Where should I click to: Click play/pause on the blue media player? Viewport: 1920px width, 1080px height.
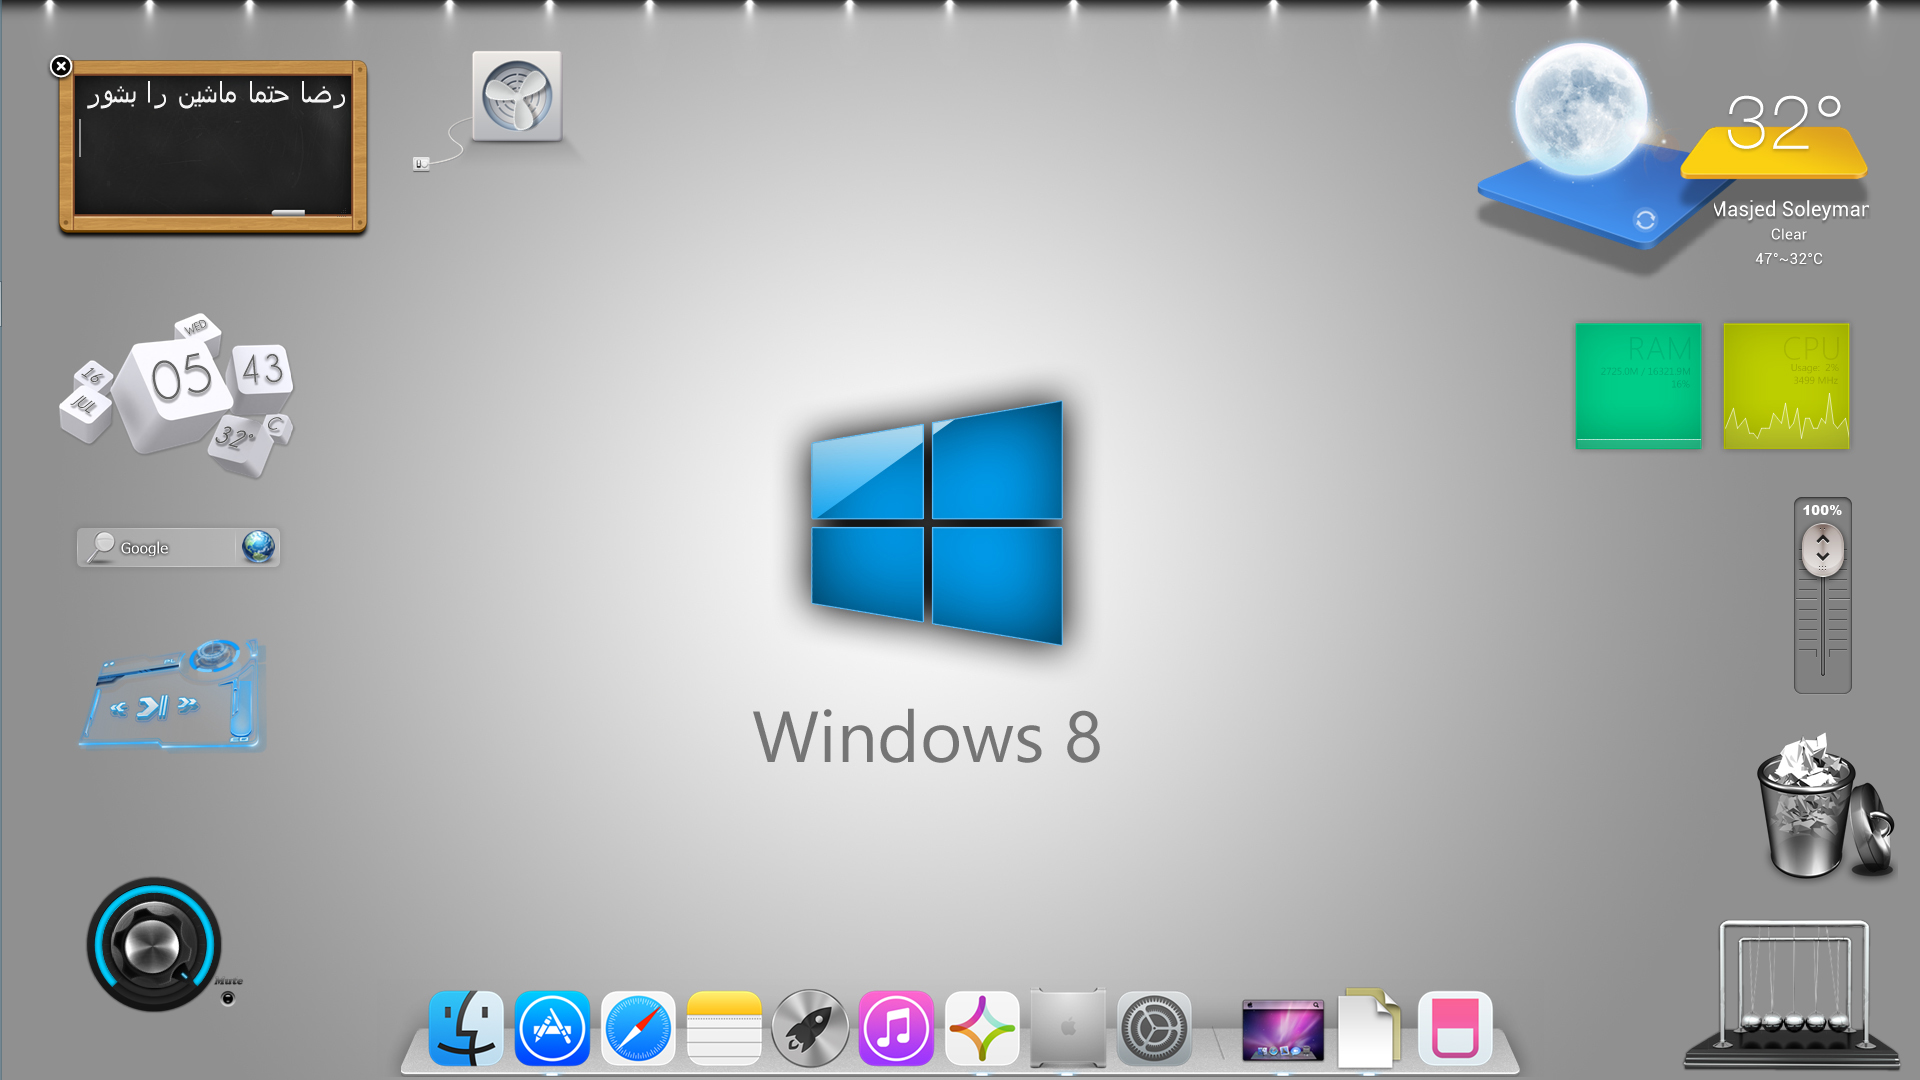153,707
